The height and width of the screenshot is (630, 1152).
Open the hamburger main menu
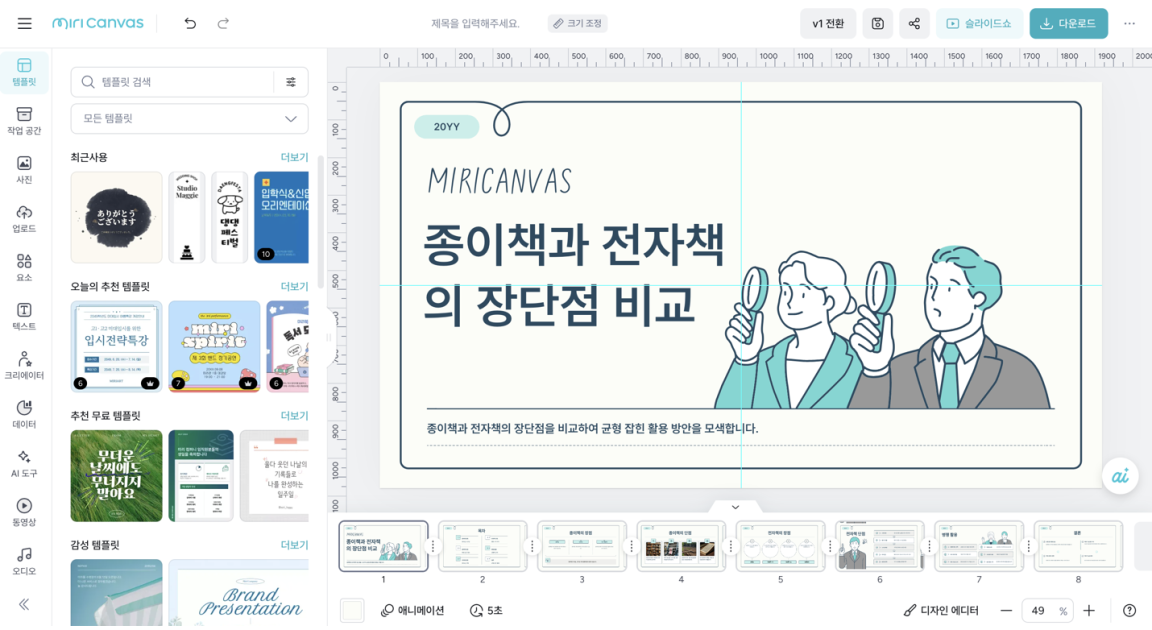24,23
